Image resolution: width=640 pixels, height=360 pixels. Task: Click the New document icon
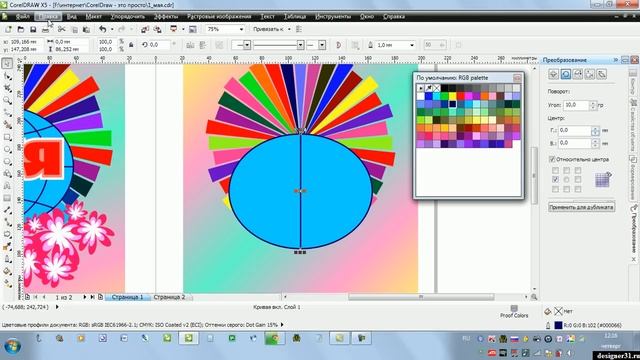coord(8,29)
